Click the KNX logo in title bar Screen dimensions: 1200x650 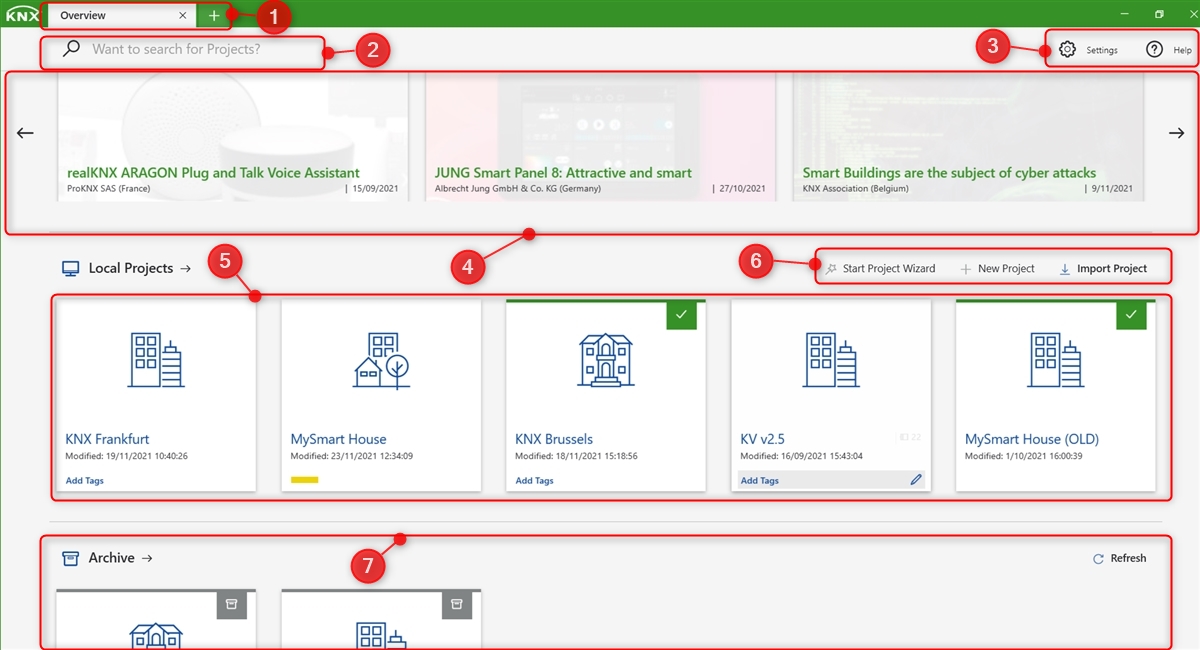coord(22,15)
